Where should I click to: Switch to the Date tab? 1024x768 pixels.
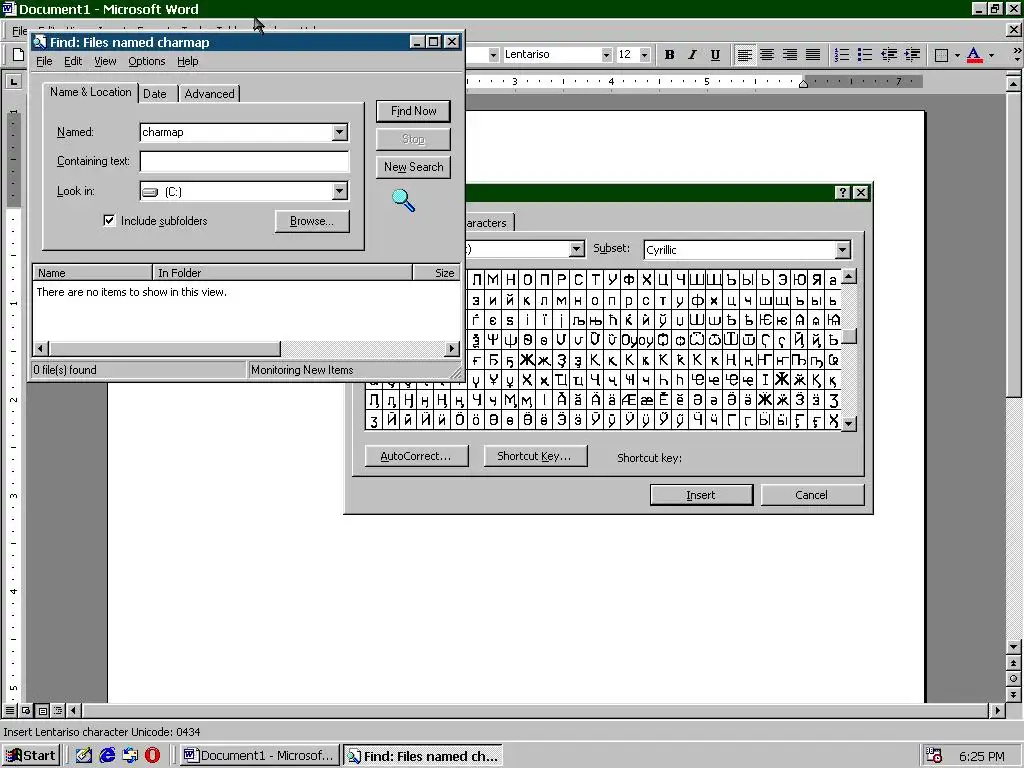click(x=155, y=94)
